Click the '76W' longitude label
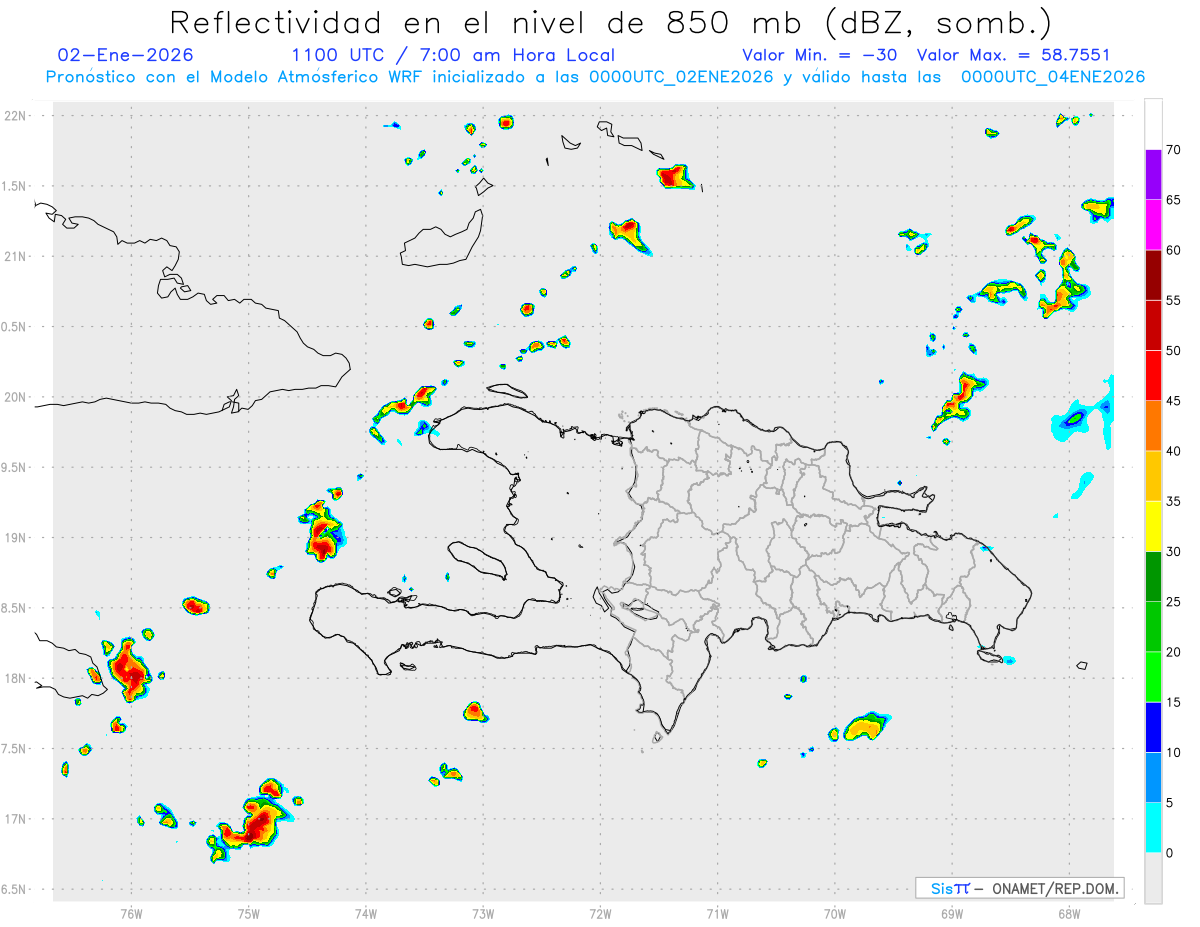This screenshot has width=1200, height=927. 131,913
